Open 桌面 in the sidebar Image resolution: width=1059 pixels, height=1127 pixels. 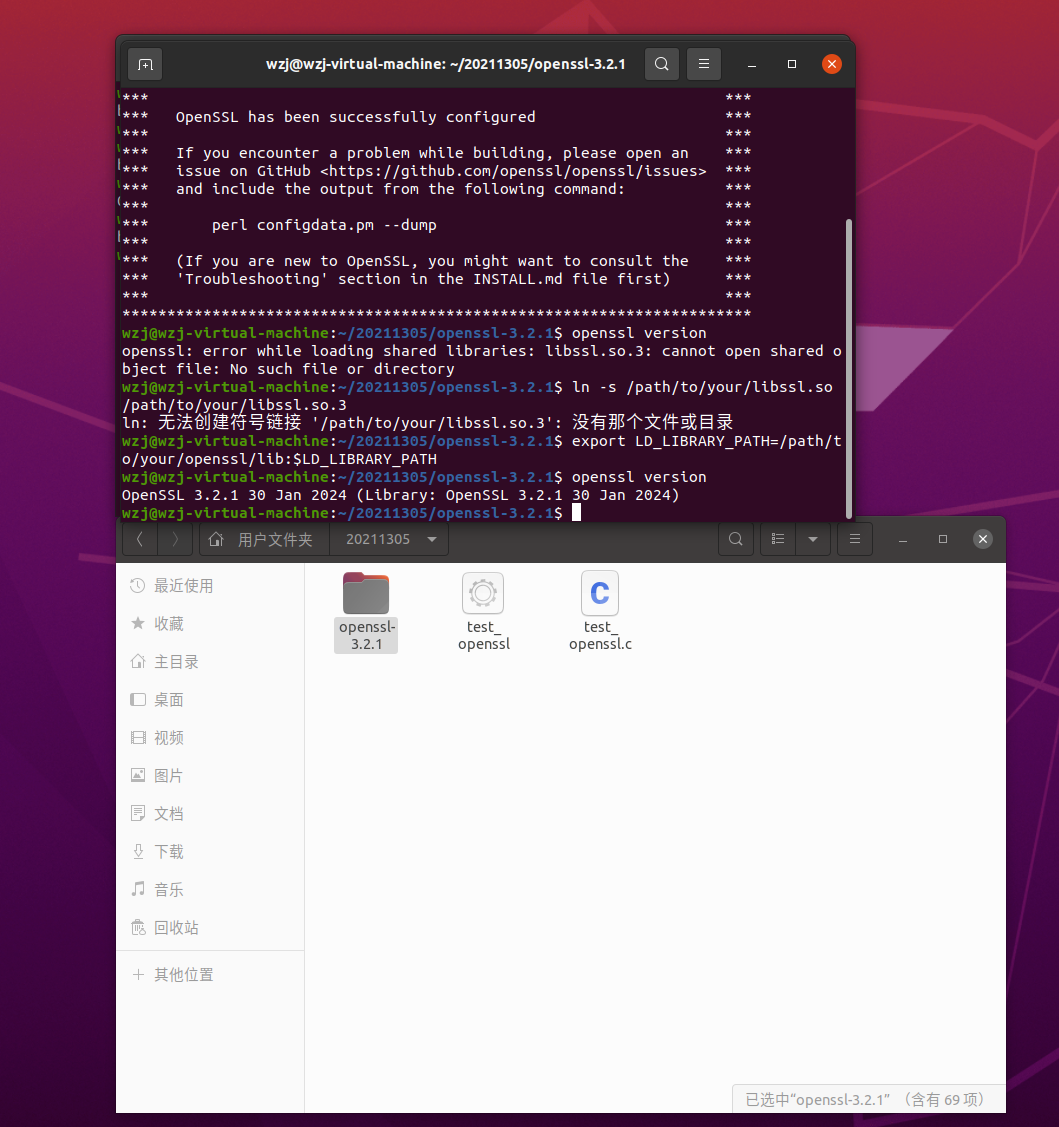point(210,700)
